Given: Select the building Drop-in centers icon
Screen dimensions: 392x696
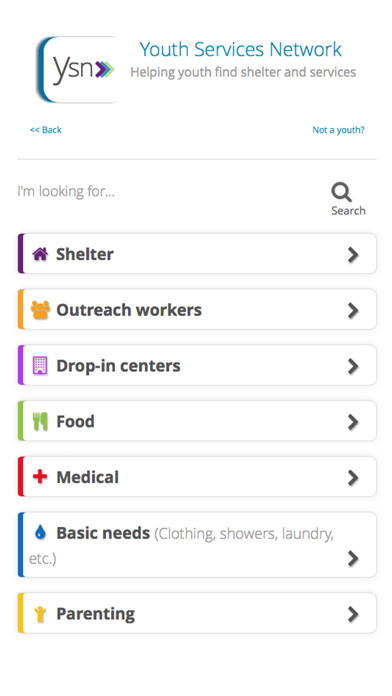Looking at the screenshot, I should (40, 366).
